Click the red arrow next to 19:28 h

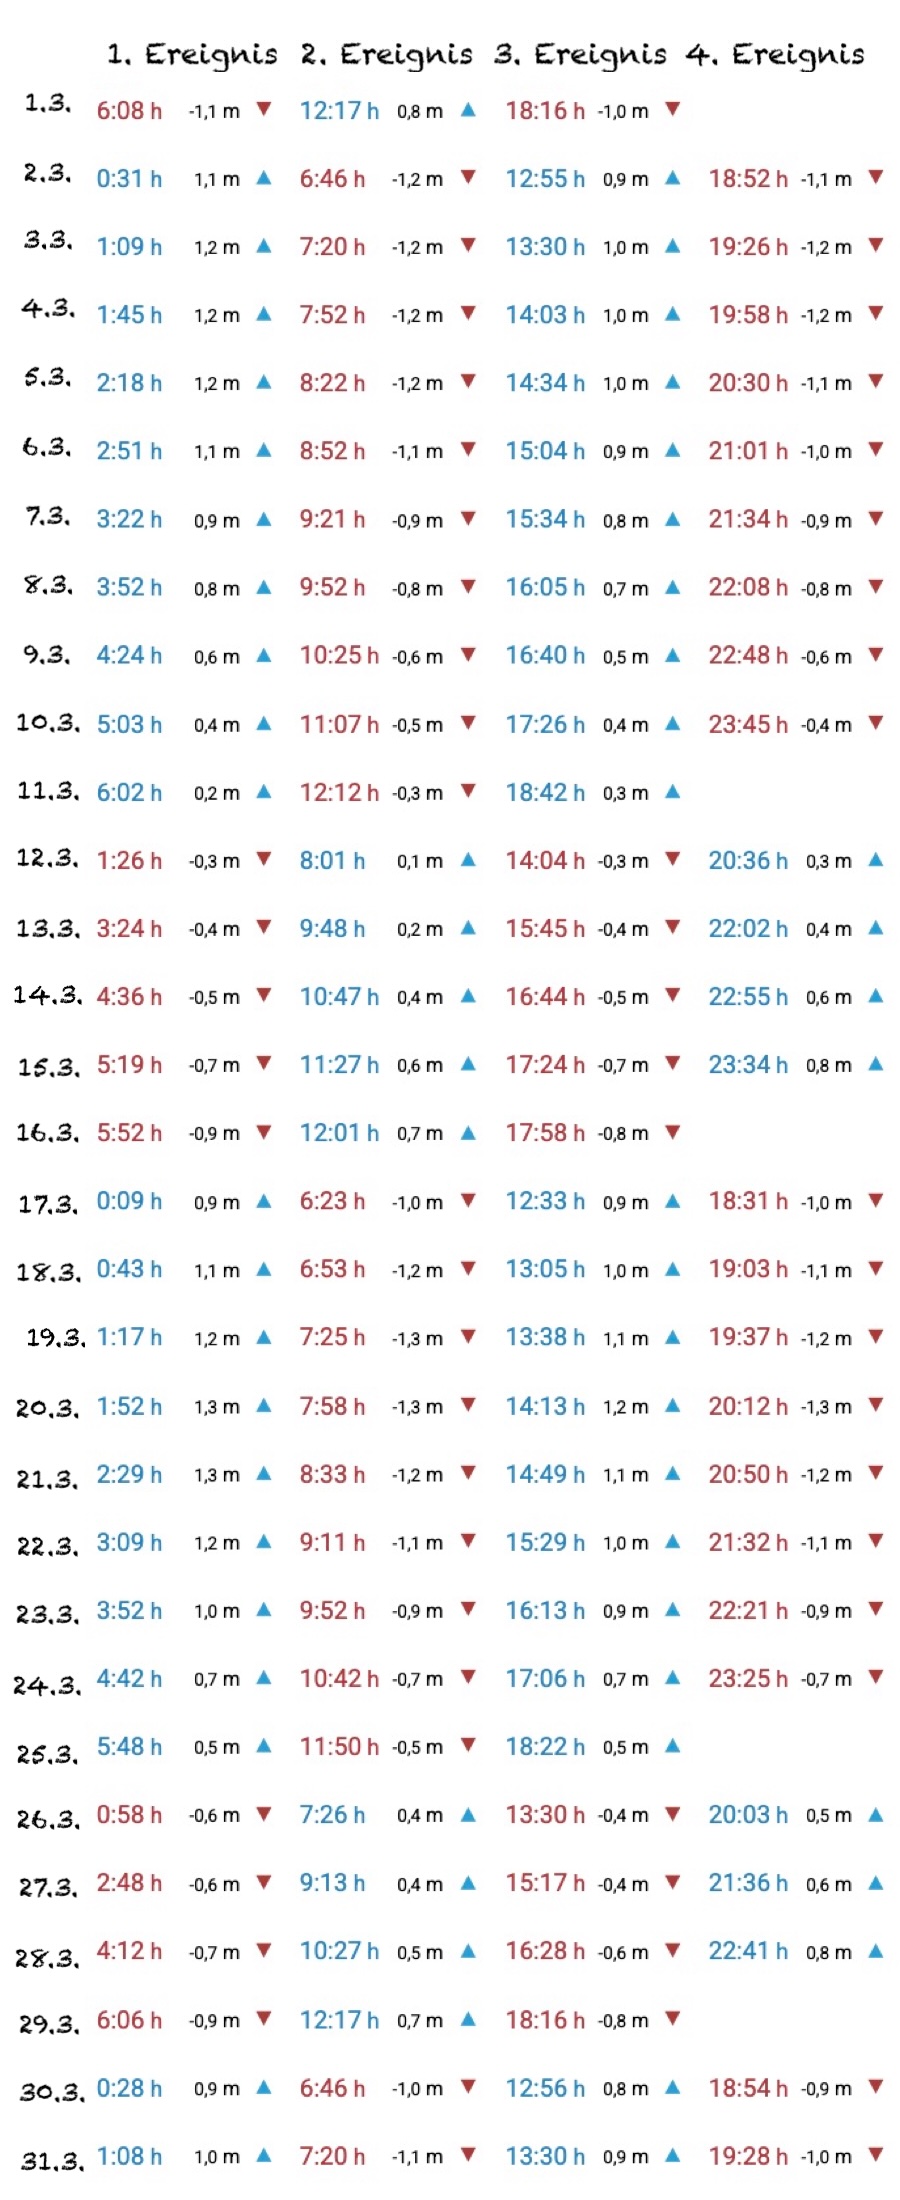(x=876, y=2155)
